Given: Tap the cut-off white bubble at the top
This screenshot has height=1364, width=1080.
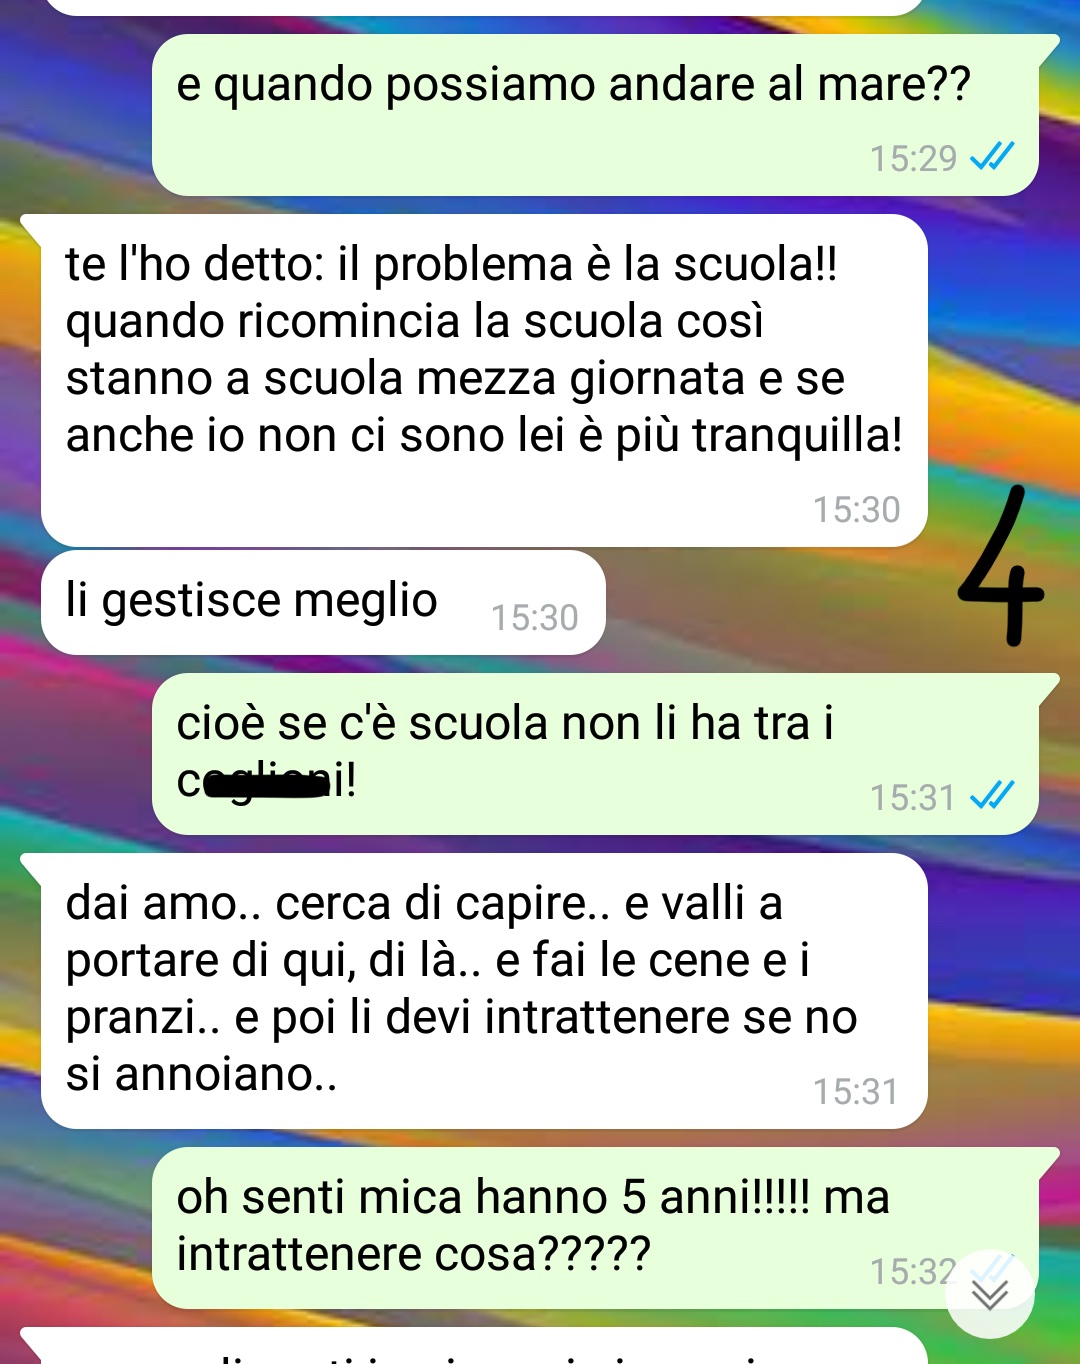Looking at the screenshot, I should pyautogui.click(x=484, y=7).
